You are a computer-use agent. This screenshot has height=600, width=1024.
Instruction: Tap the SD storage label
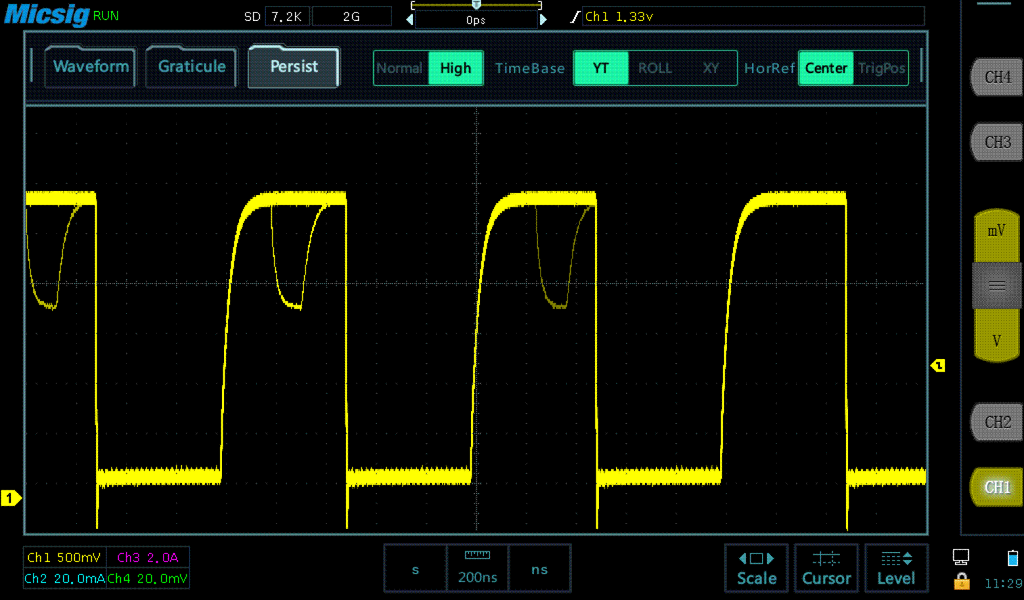point(252,17)
